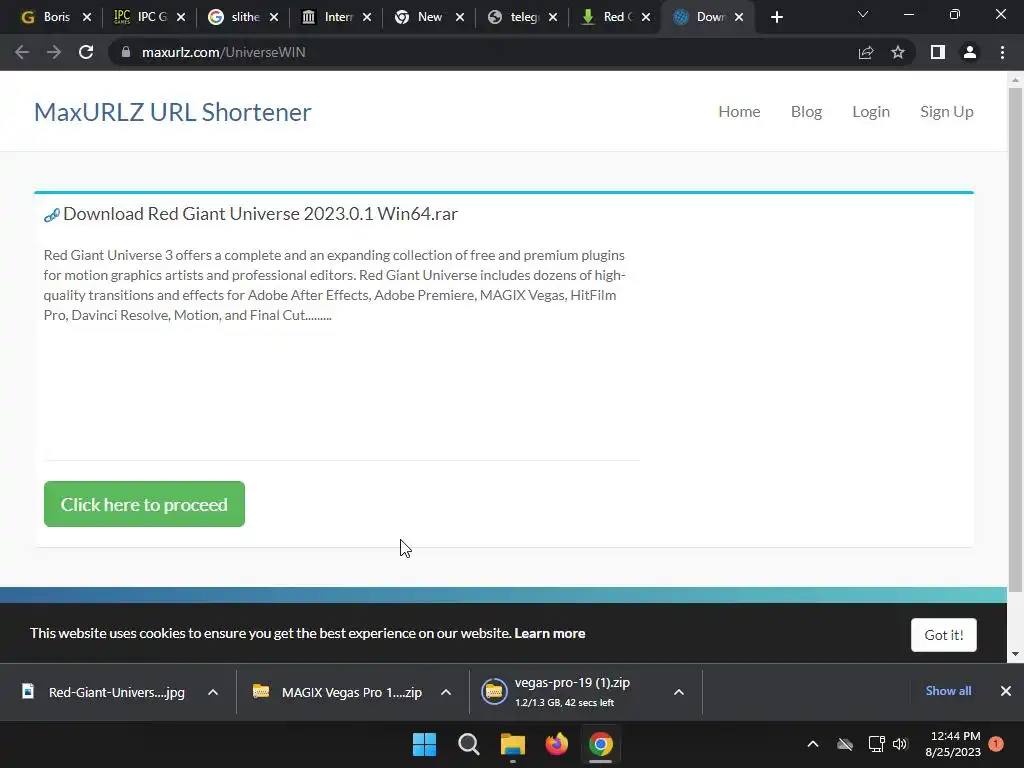Close the active Down tab

click(x=739, y=17)
